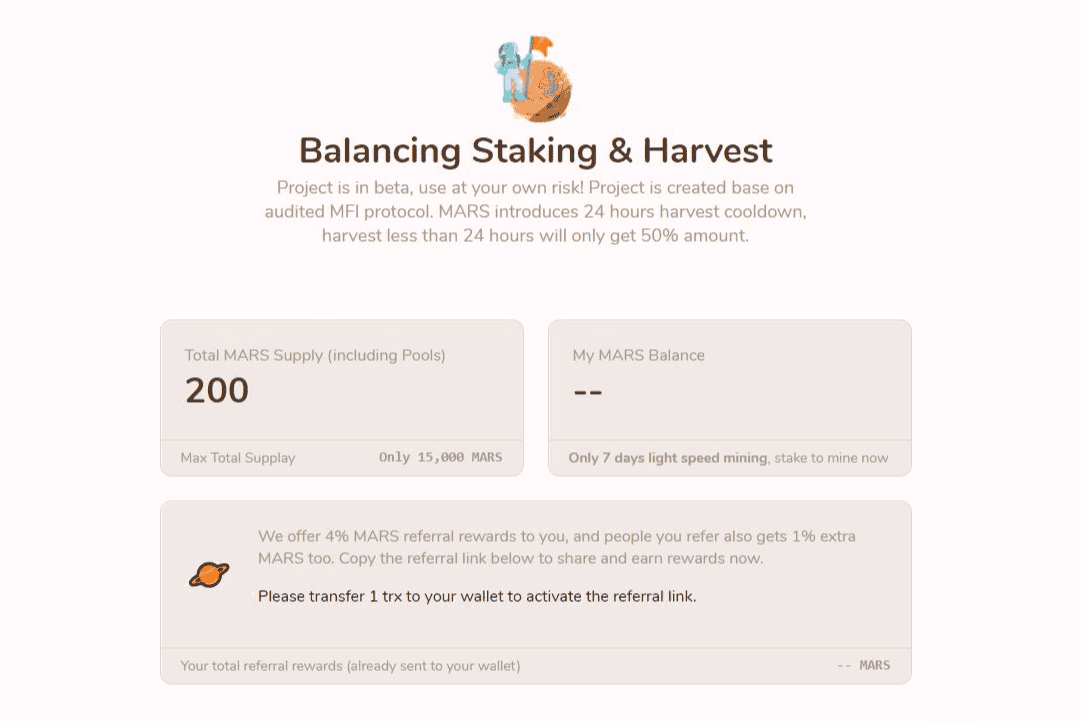This screenshot has height=721, width=1081.
Task: Click "Only 7 days light speed mining" text
Action: 668,458
